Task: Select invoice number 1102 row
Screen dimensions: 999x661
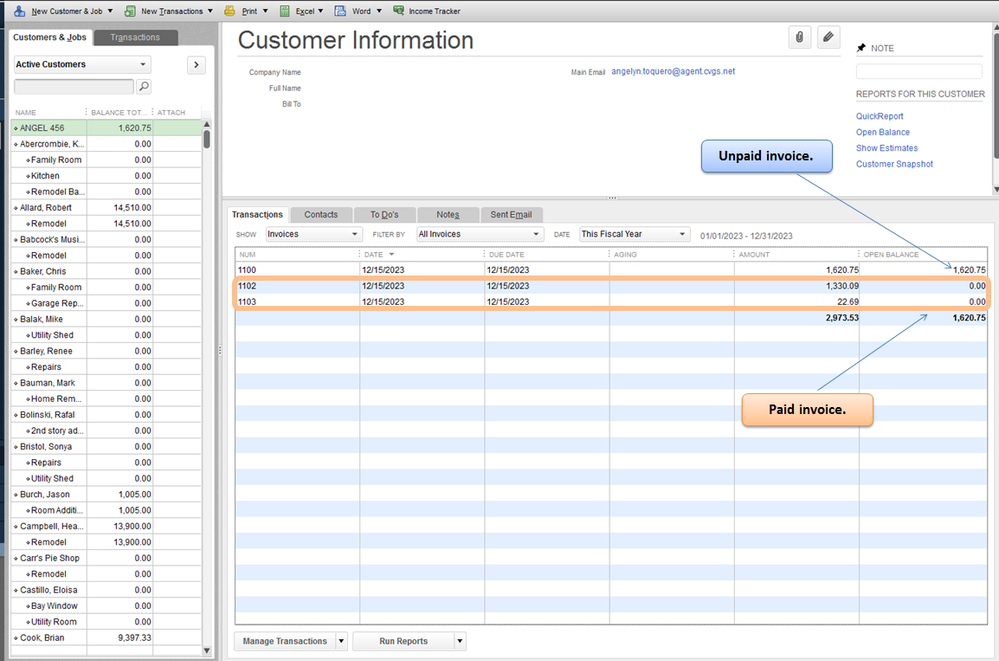Action: [x=611, y=286]
